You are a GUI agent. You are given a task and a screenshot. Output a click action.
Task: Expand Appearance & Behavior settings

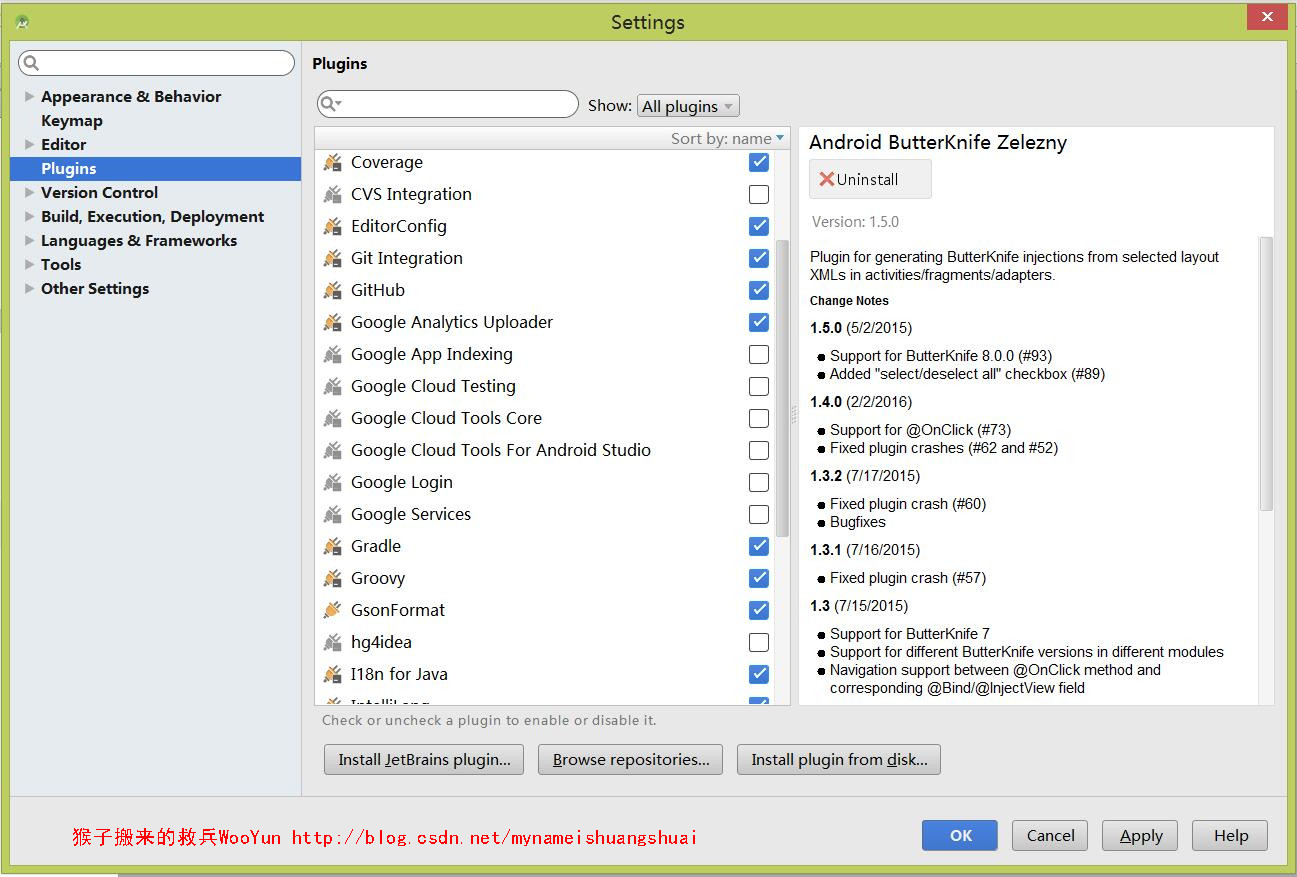pos(29,97)
